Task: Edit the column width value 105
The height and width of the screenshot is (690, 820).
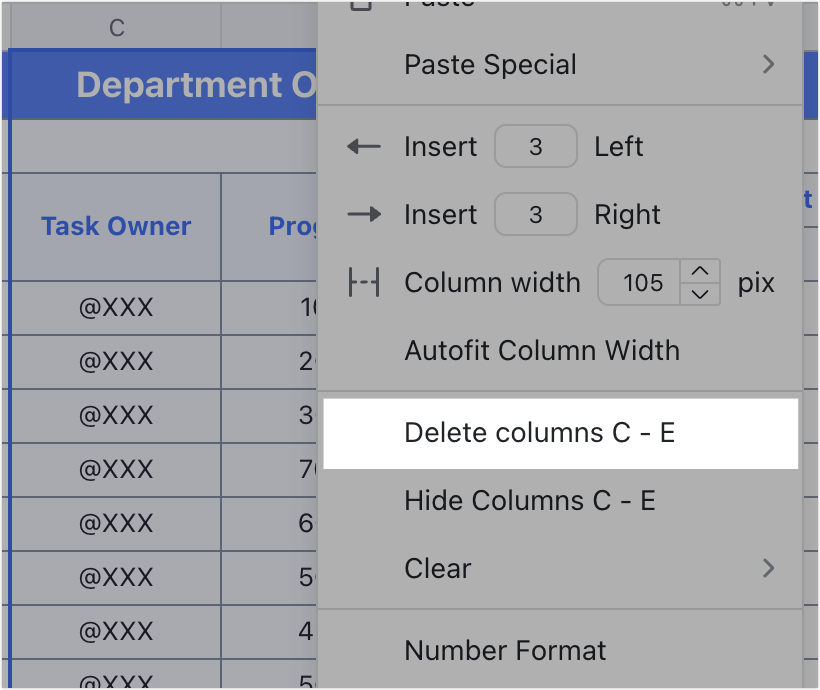Action: 641,282
